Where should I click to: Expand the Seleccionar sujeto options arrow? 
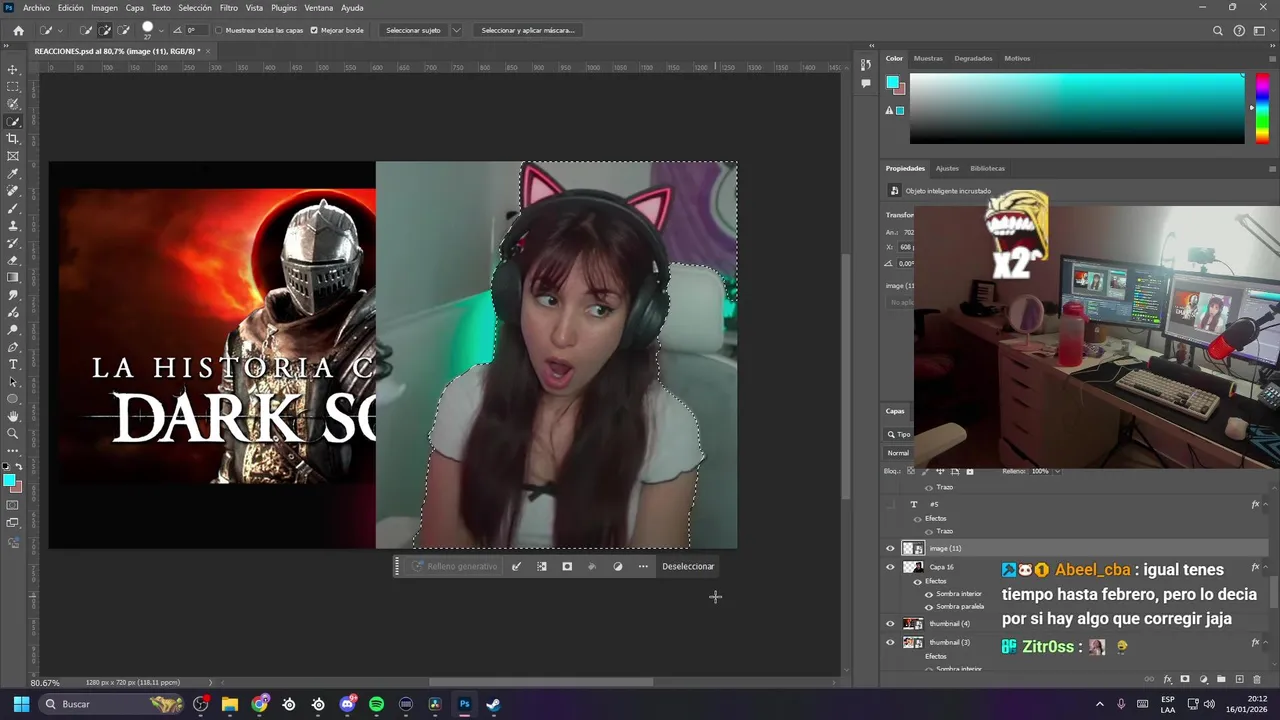click(457, 31)
